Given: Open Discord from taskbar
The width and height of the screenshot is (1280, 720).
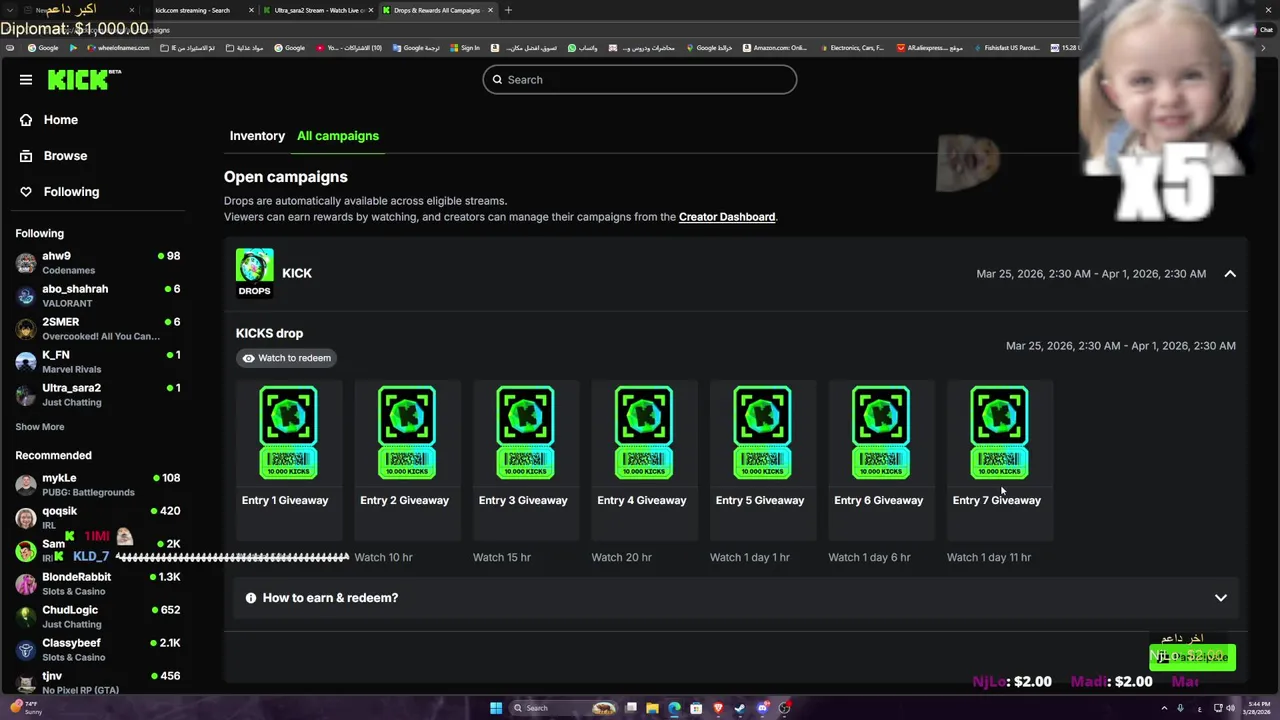Looking at the screenshot, I should (762, 708).
